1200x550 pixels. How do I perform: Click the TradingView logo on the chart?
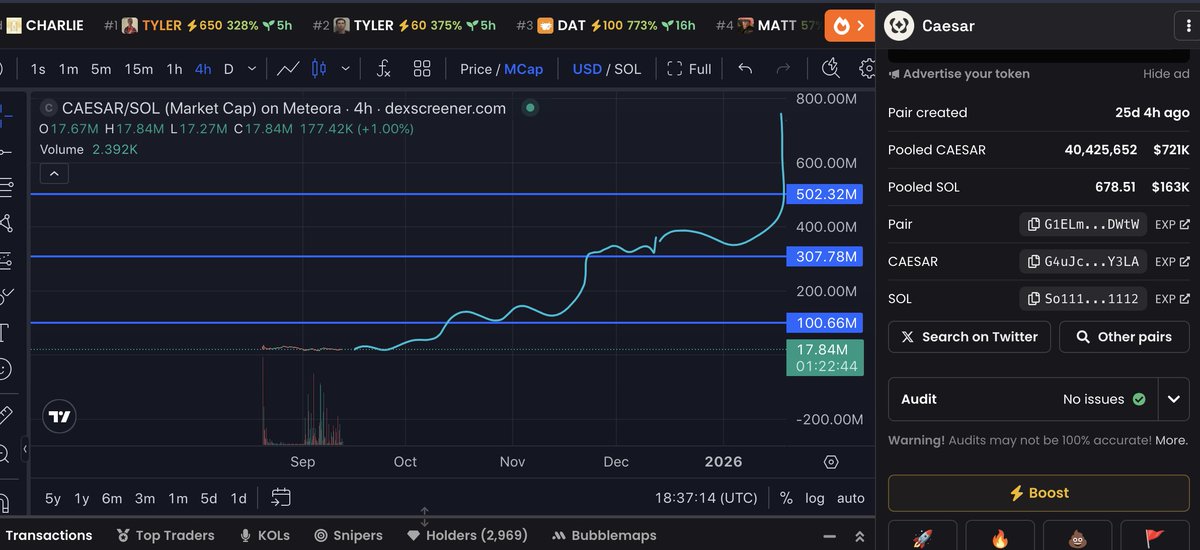coord(60,417)
